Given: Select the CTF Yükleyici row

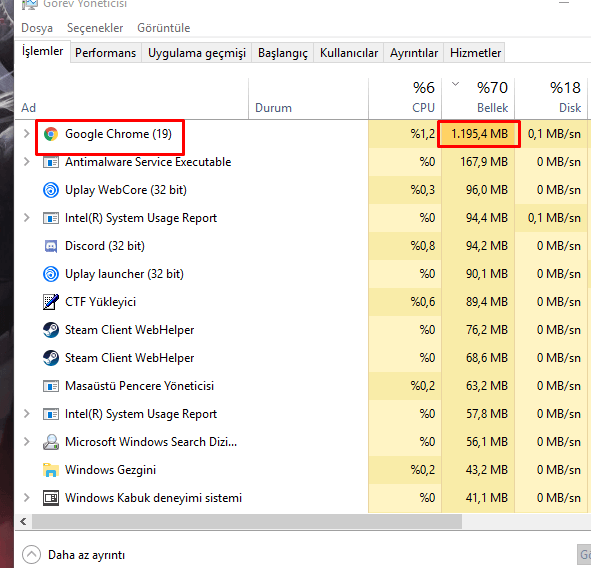Looking at the screenshot, I should point(302,302).
